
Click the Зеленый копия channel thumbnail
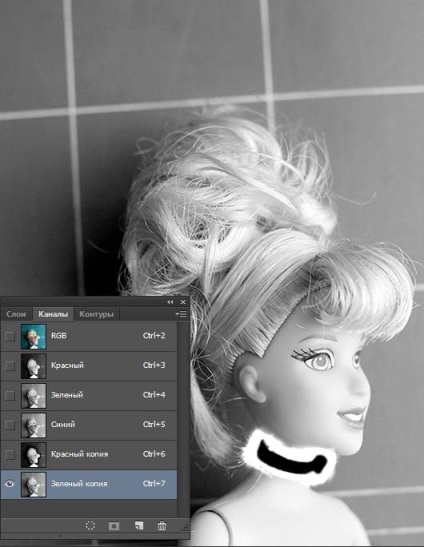pyautogui.click(x=34, y=484)
